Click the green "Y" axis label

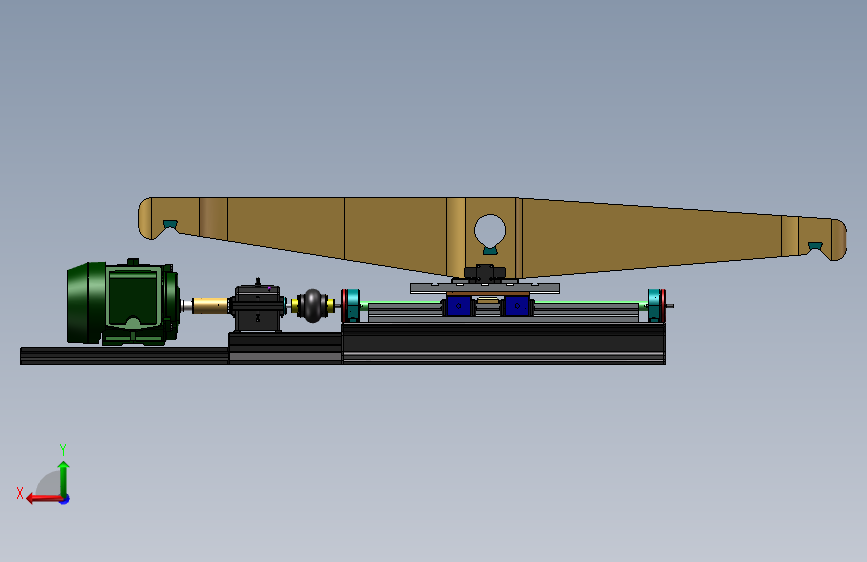(63, 449)
